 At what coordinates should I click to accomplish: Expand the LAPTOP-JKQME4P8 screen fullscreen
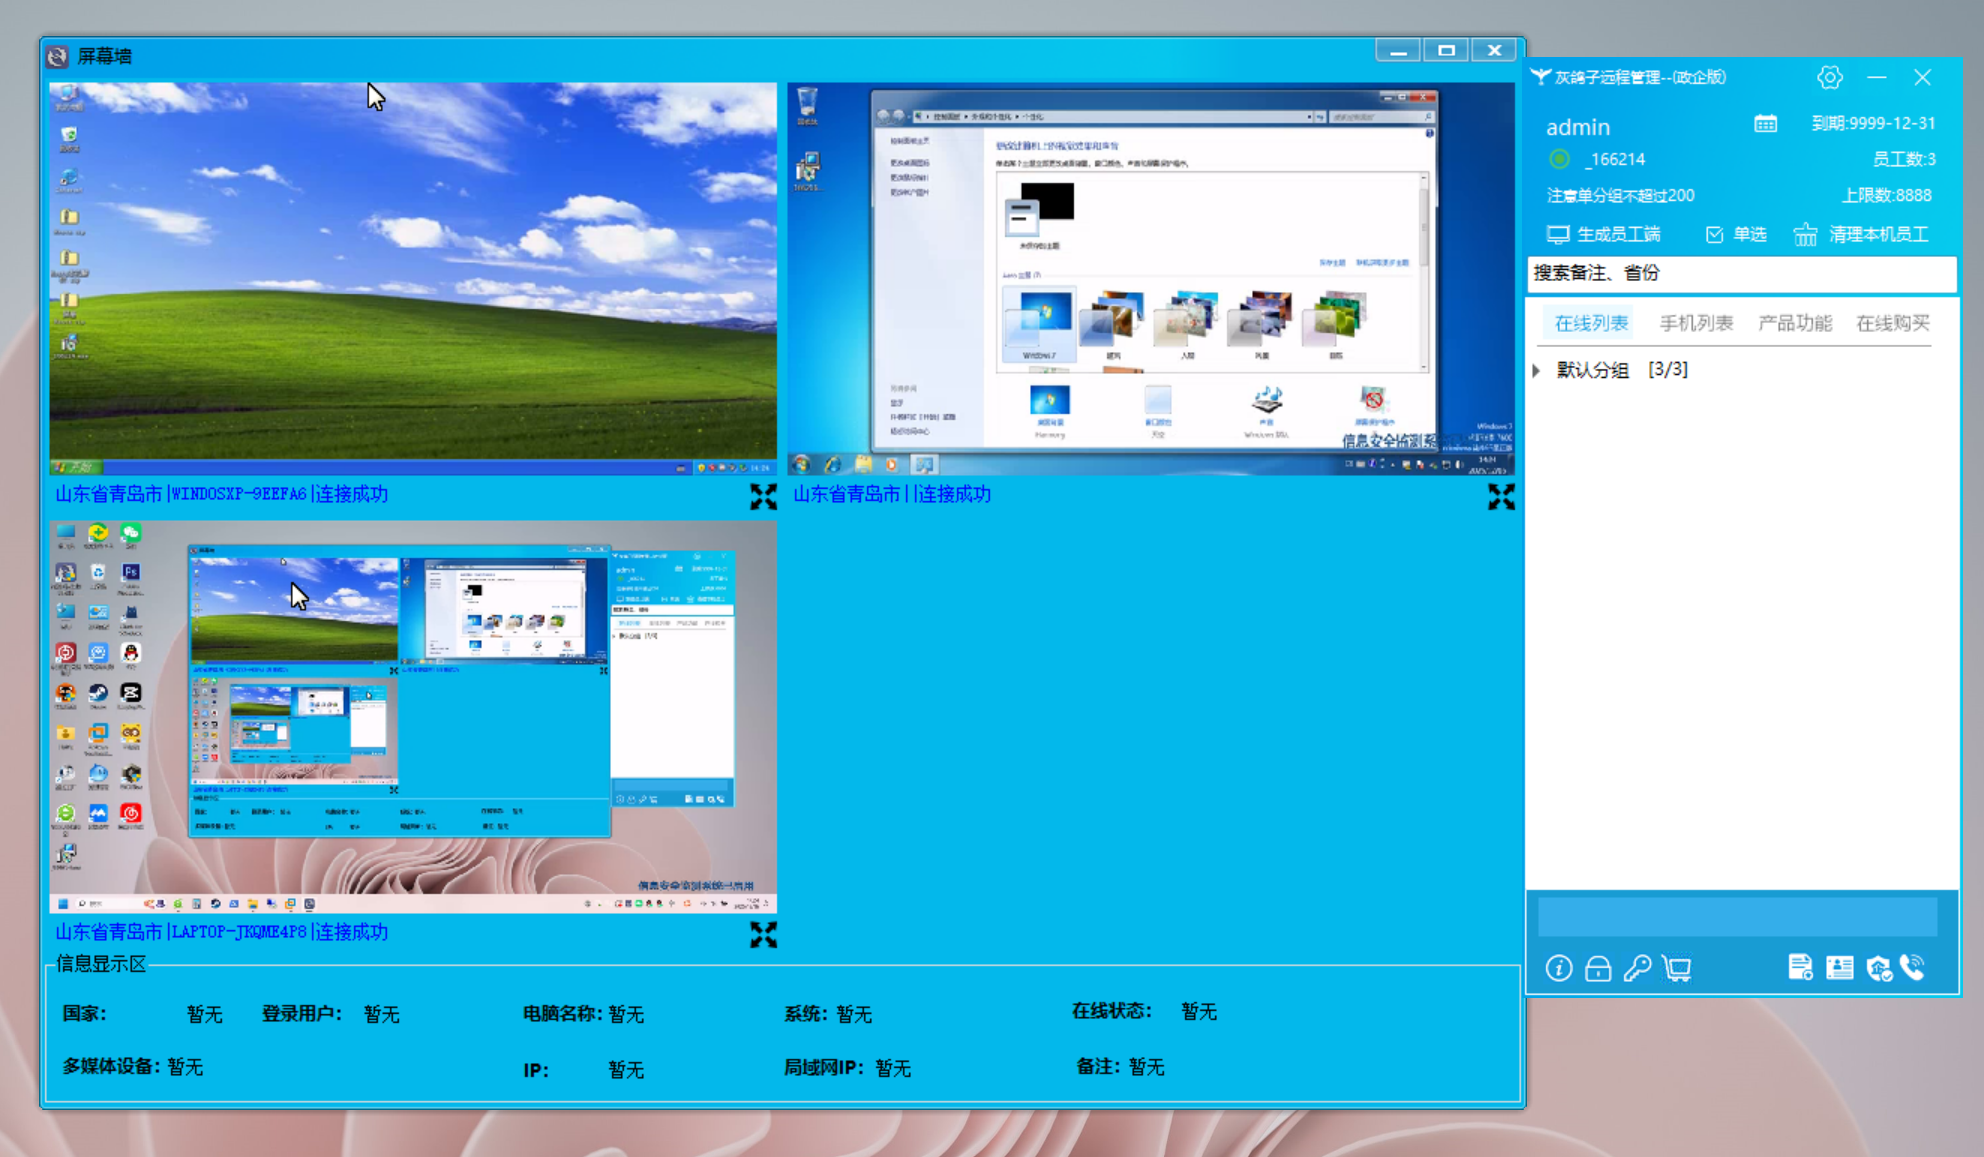pos(763,935)
